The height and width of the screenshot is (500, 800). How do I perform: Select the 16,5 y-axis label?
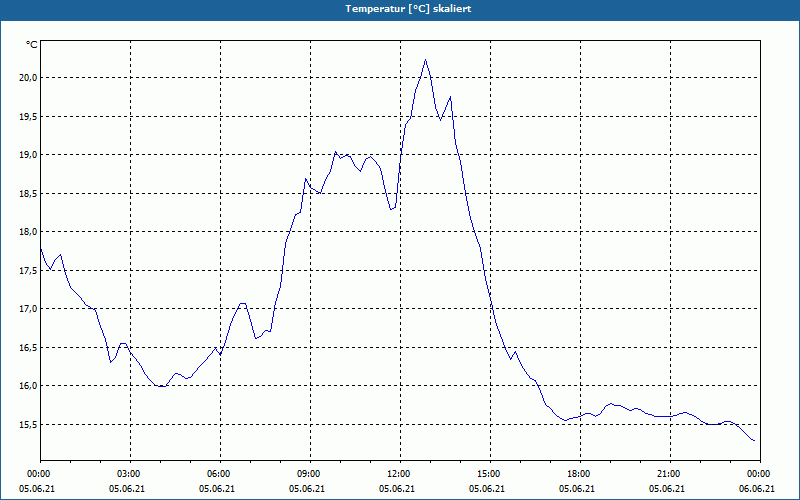28,347
